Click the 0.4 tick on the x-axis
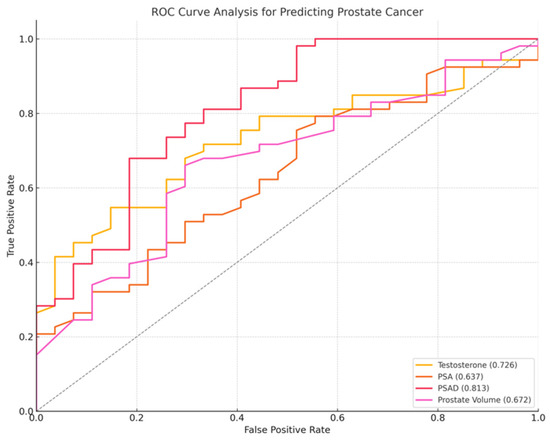550x441 pixels. click(237, 418)
